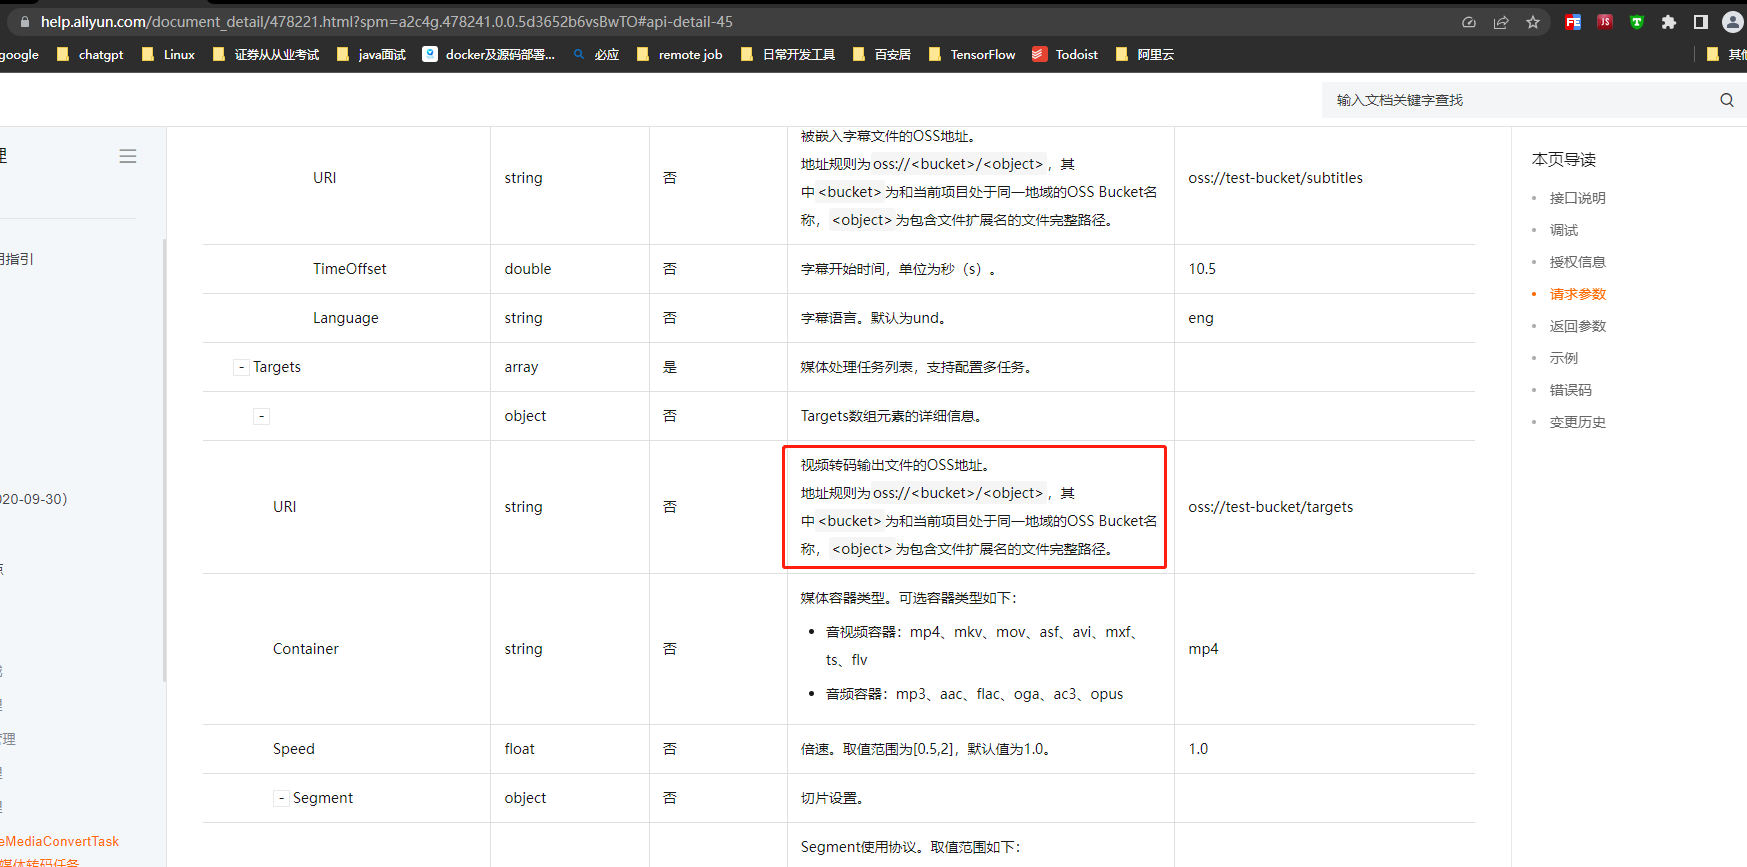Jump to 变更历史 in page guide
This screenshot has height=867, width=1747.
1577,422
